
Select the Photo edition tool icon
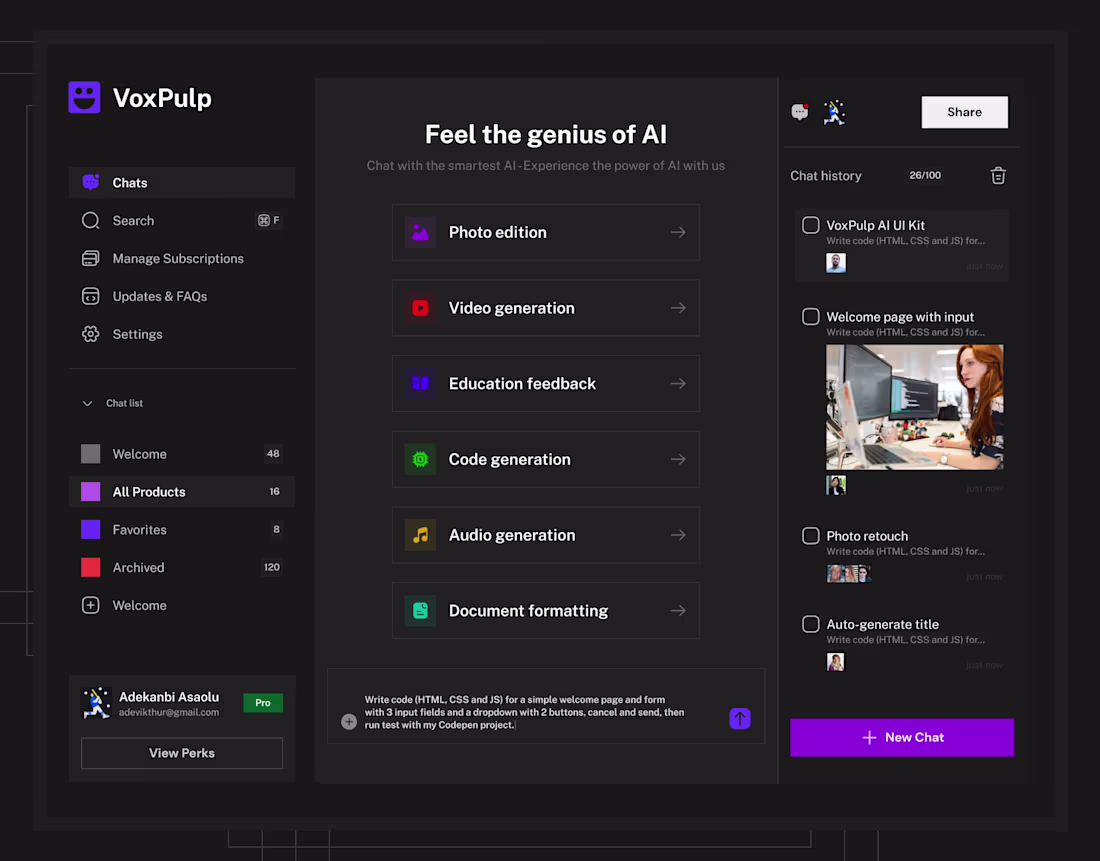[419, 231]
